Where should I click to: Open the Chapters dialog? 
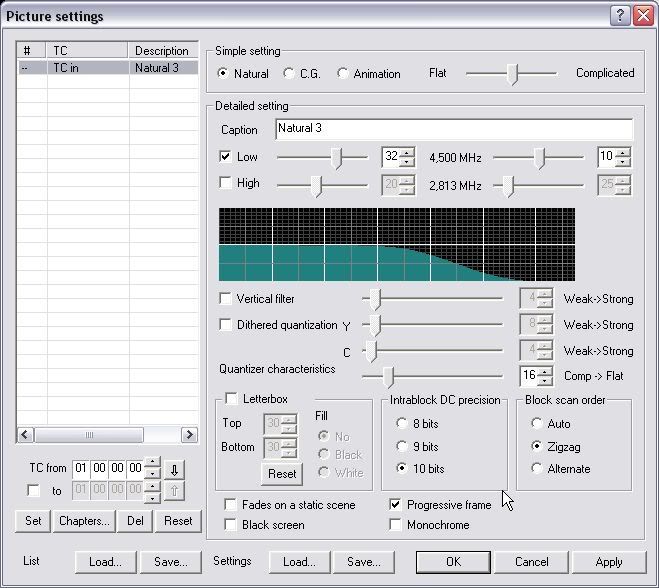(84, 521)
